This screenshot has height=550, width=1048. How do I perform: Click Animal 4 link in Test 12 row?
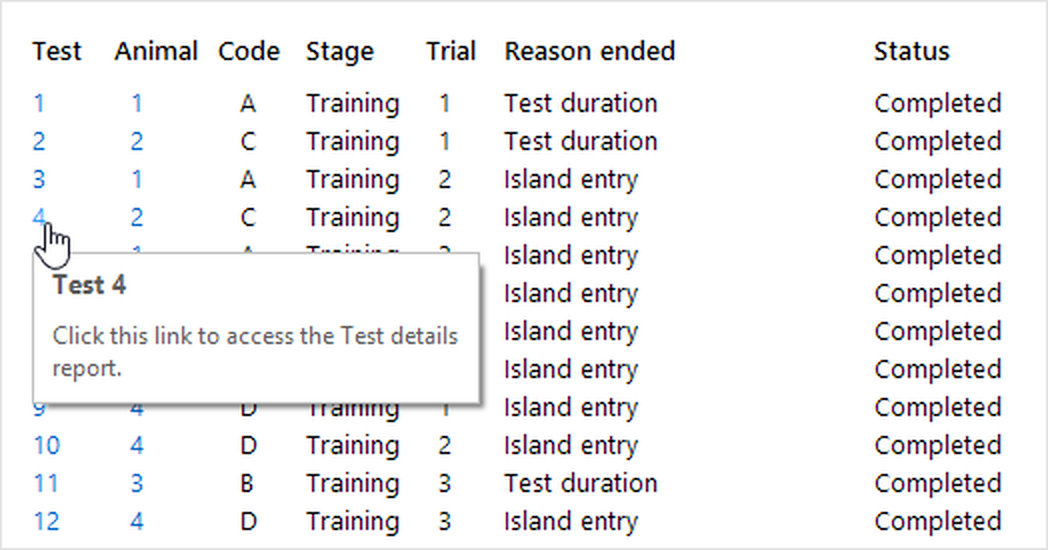(x=136, y=522)
